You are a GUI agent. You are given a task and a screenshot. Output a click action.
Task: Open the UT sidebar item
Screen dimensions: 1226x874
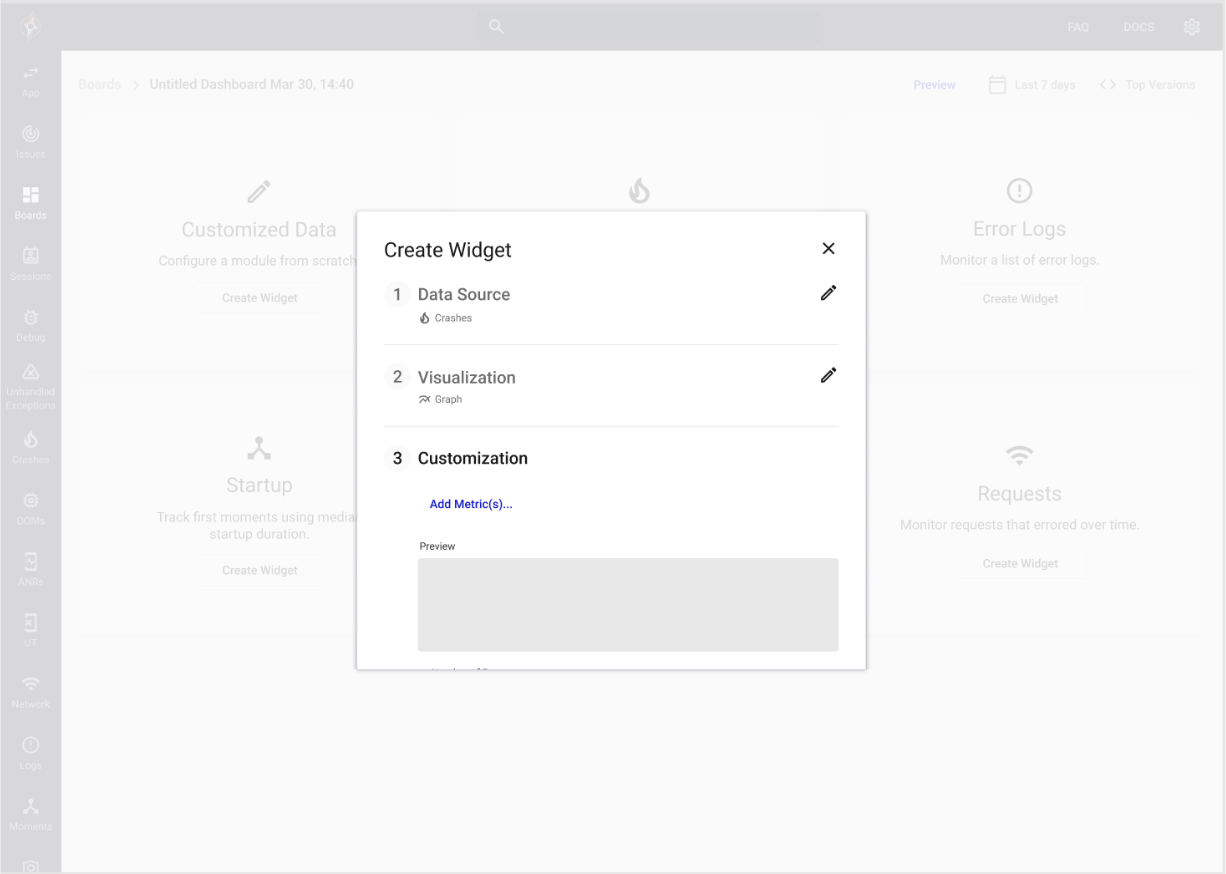pyautogui.click(x=30, y=631)
